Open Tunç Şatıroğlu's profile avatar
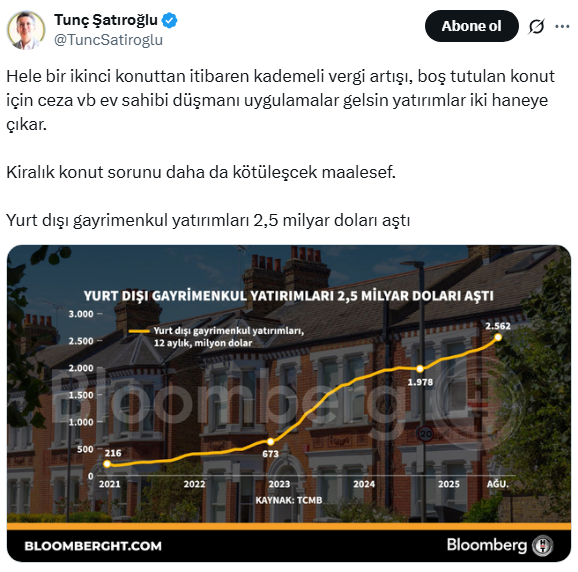The image size is (578, 572). (26, 29)
